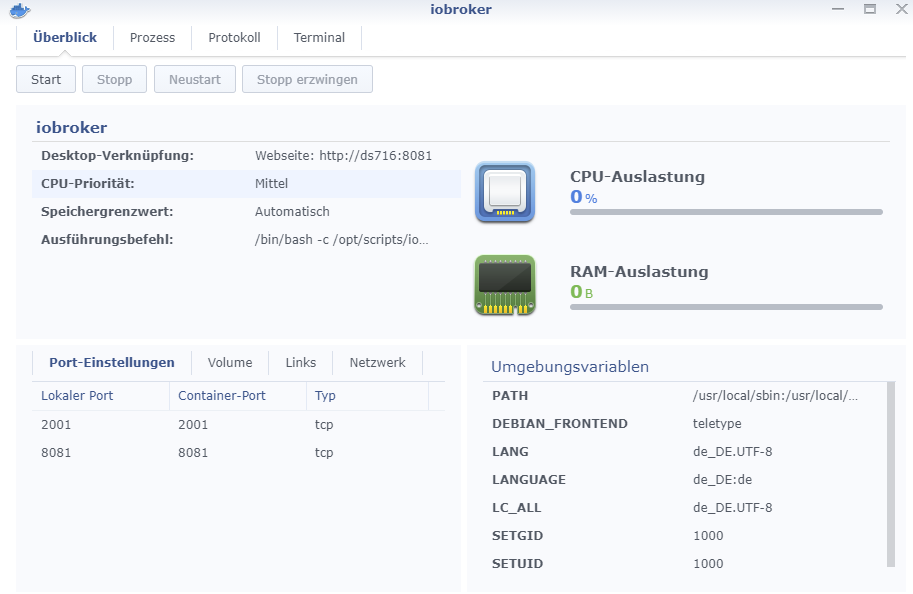
Task: Minimize the iobroker window
Action: (838, 9)
